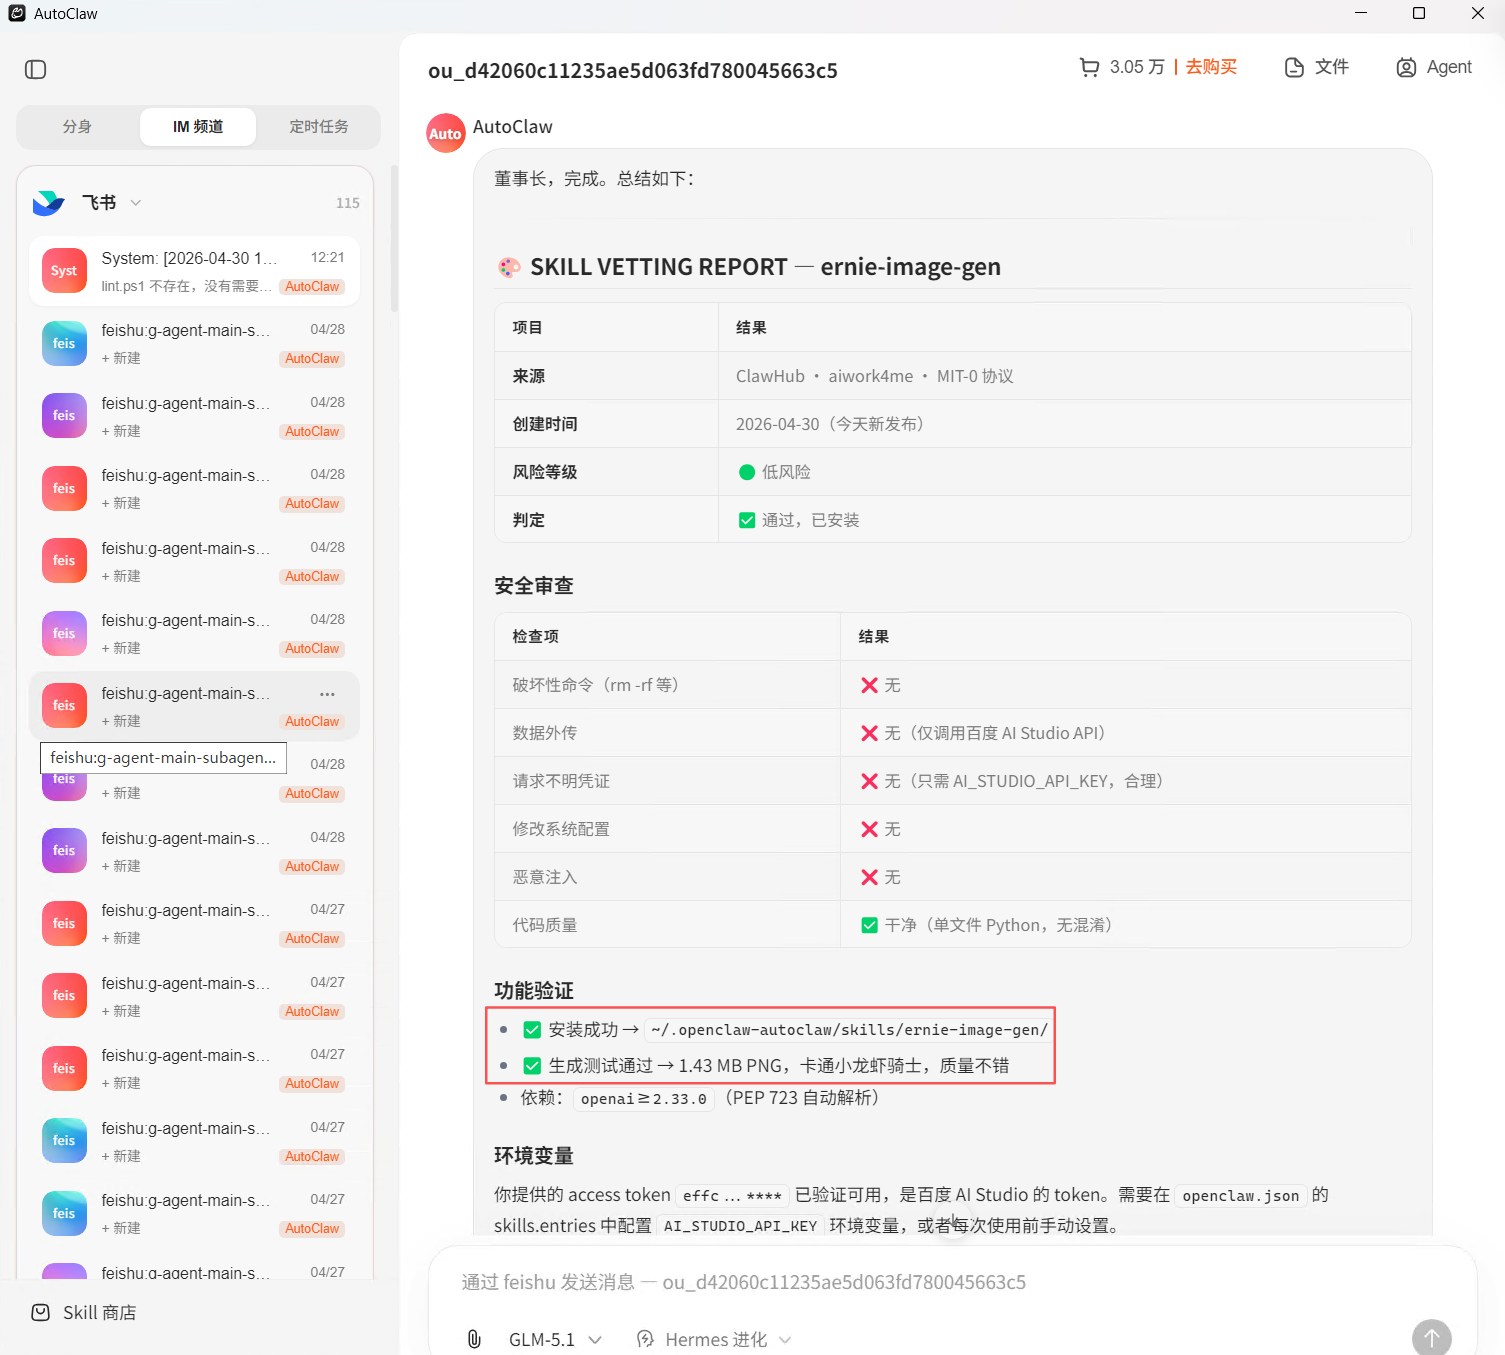The height and width of the screenshot is (1355, 1505).
Task: Attach a file with the paperclip icon
Action: pyautogui.click(x=474, y=1339)
